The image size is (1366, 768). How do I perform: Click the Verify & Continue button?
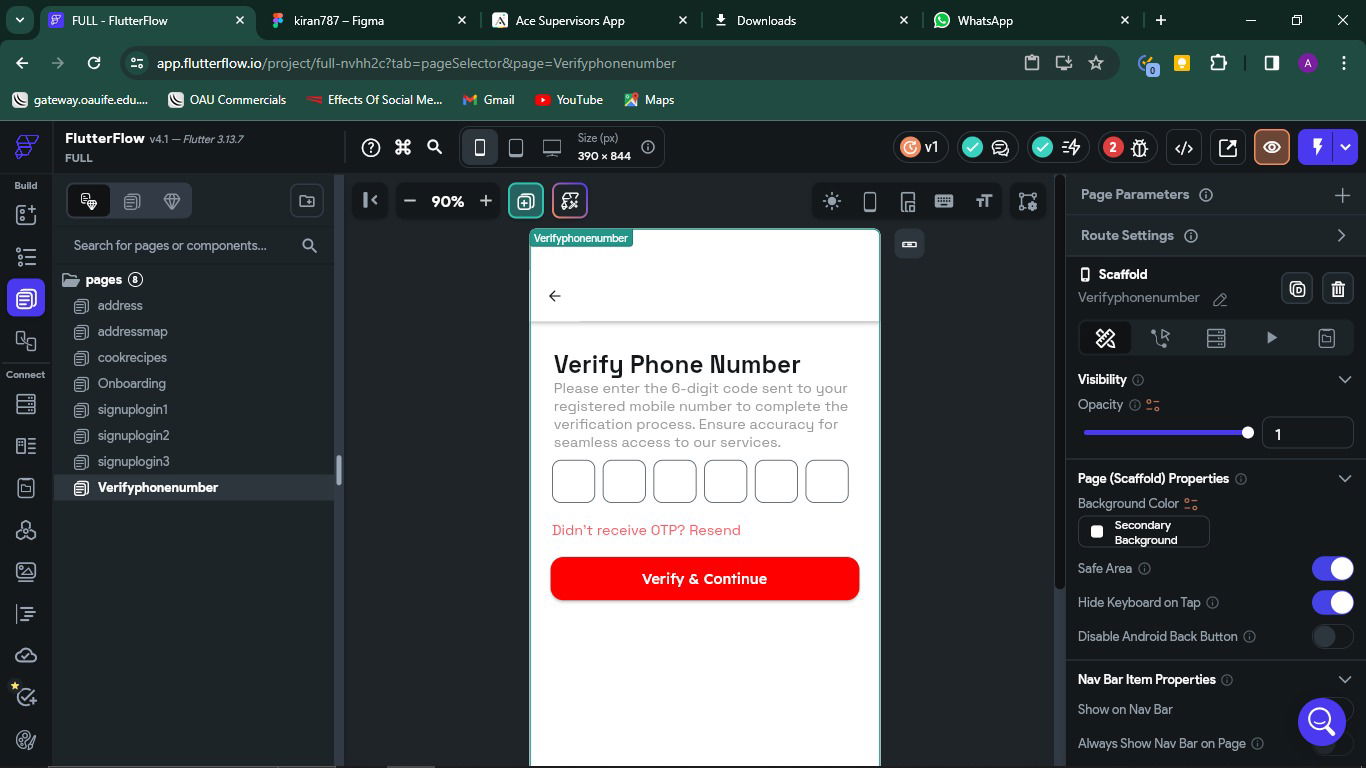point(704,579)
